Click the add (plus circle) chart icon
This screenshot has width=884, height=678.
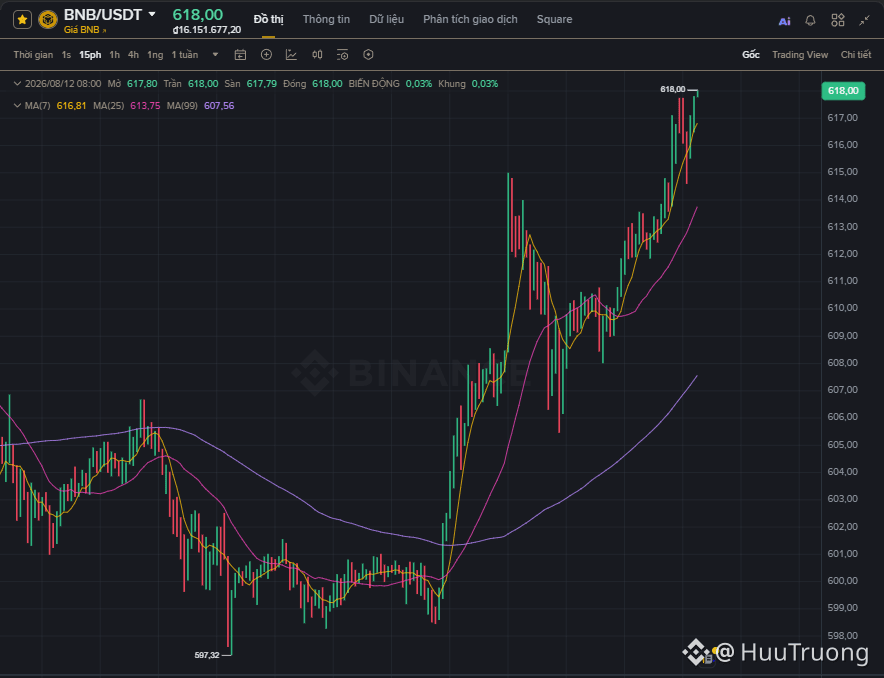tap(266, 55)
